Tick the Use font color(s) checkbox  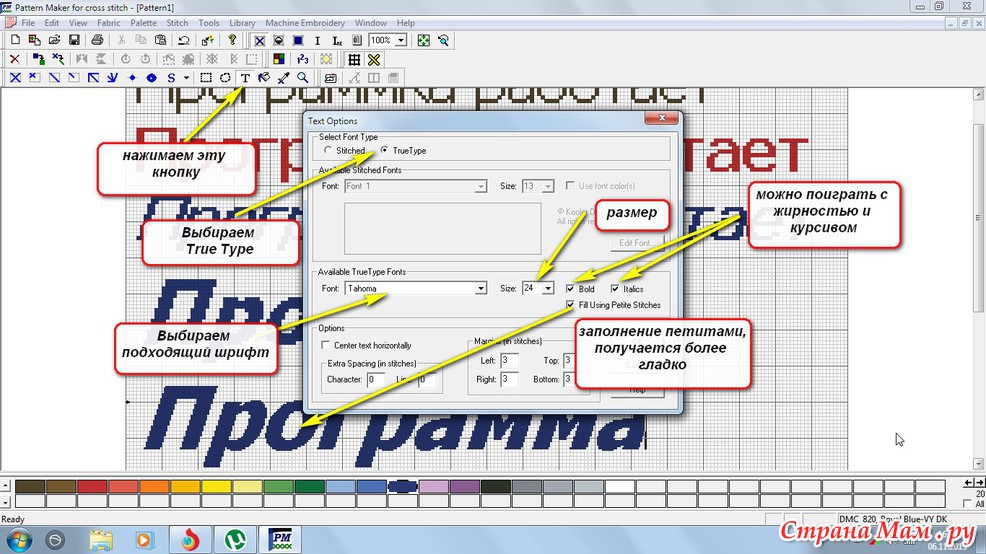570,186
